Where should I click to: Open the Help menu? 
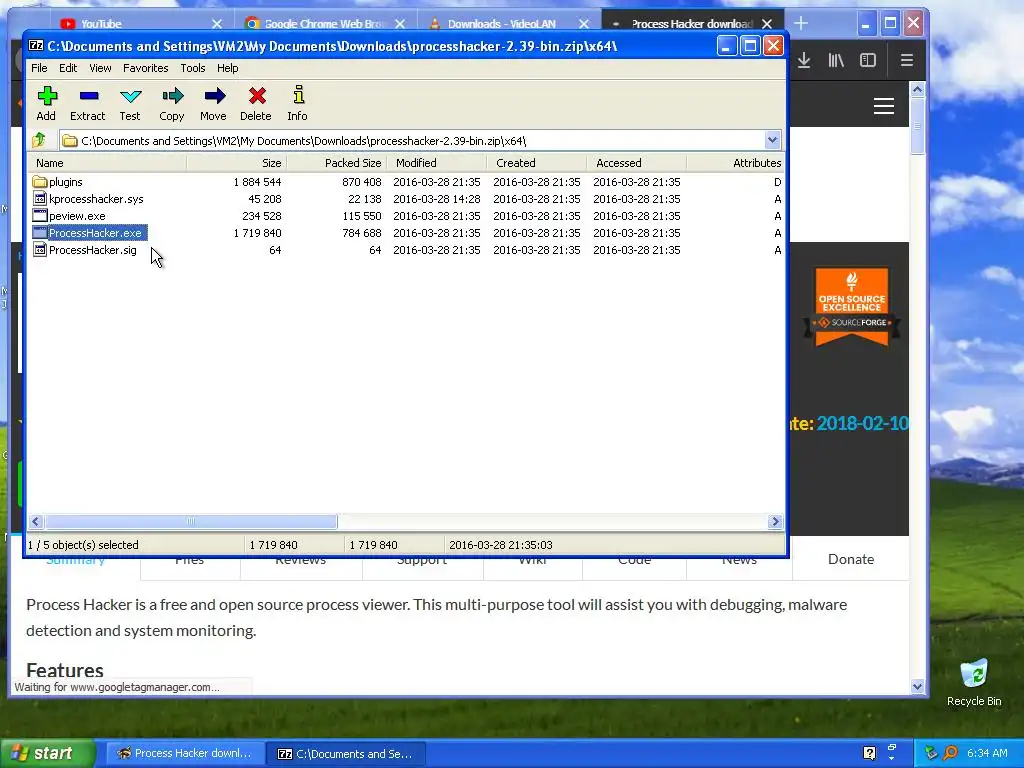[227, 68]
